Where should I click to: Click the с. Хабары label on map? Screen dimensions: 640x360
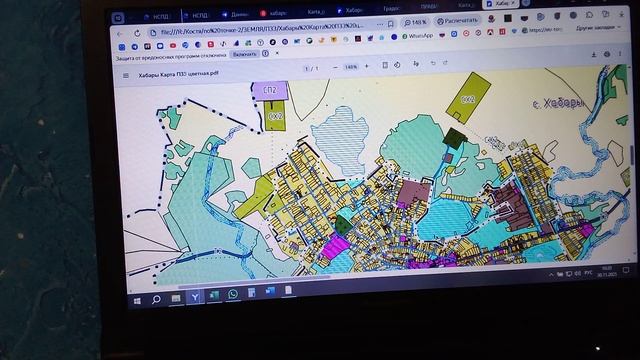[x=559, y=104]
